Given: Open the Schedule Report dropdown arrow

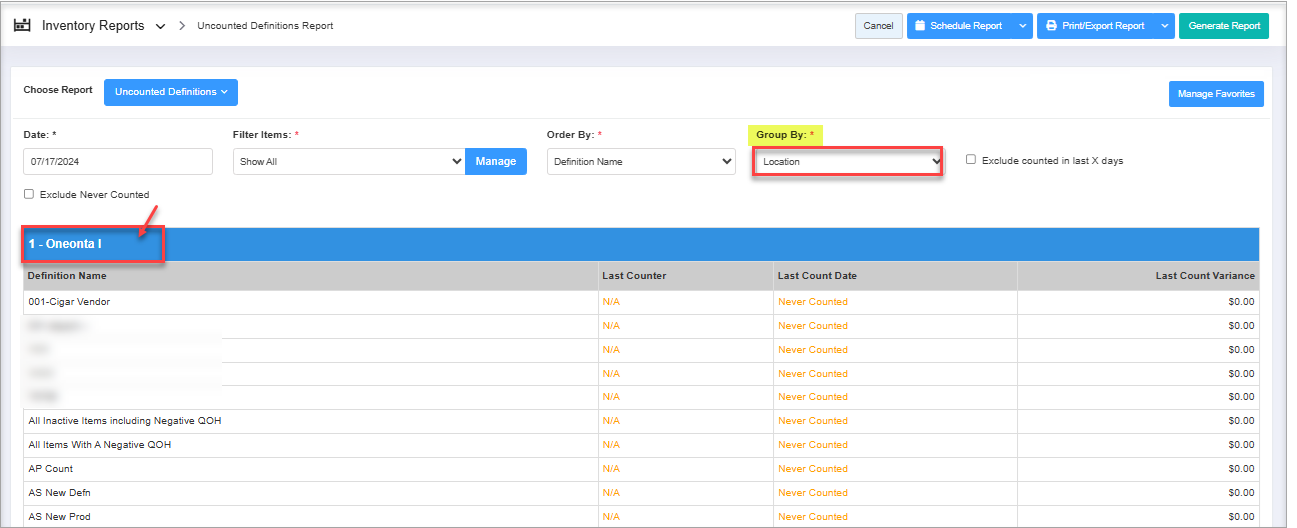Looking at the screenshot, I should 1022,26.
